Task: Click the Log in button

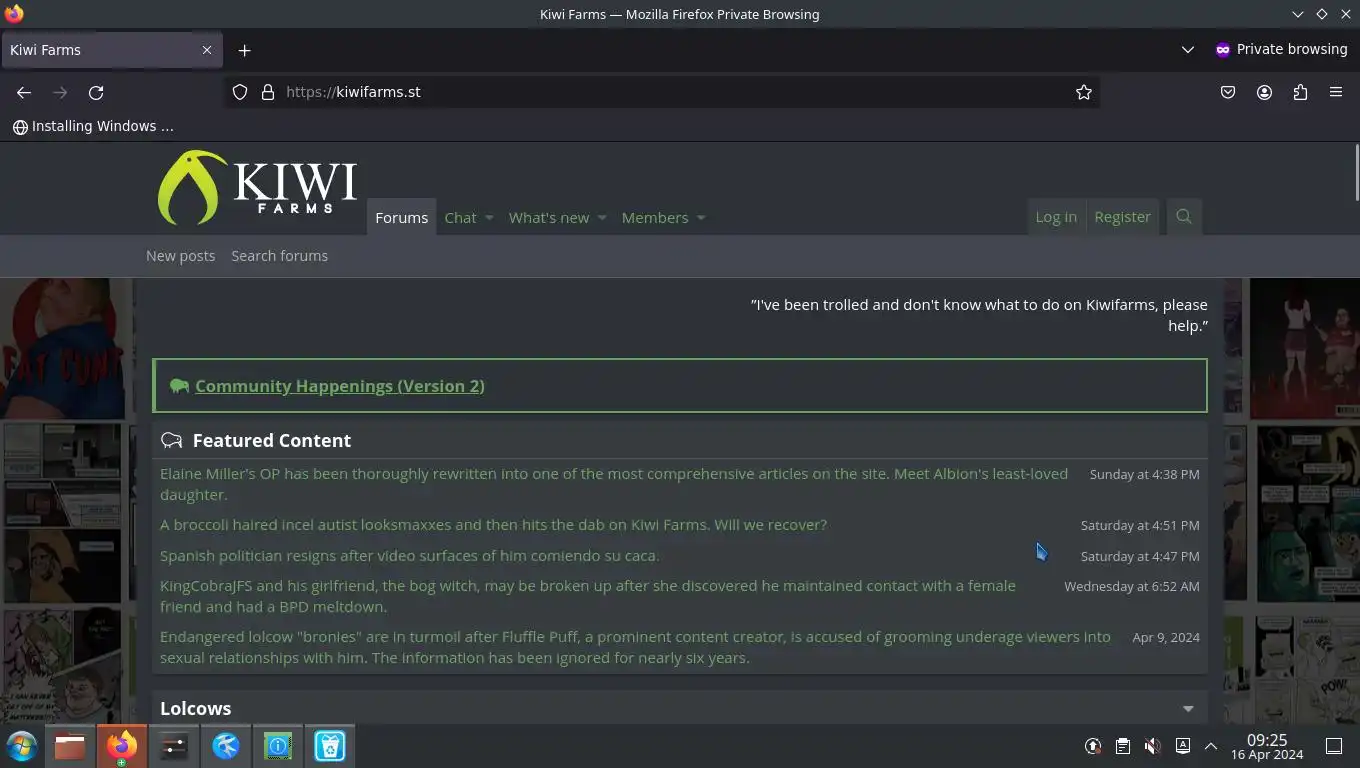Action: (1056, 217)
